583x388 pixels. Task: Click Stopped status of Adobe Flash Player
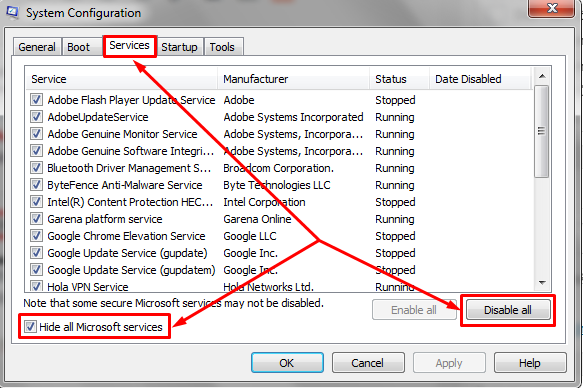pyautogui.click(x=395, y=100)
